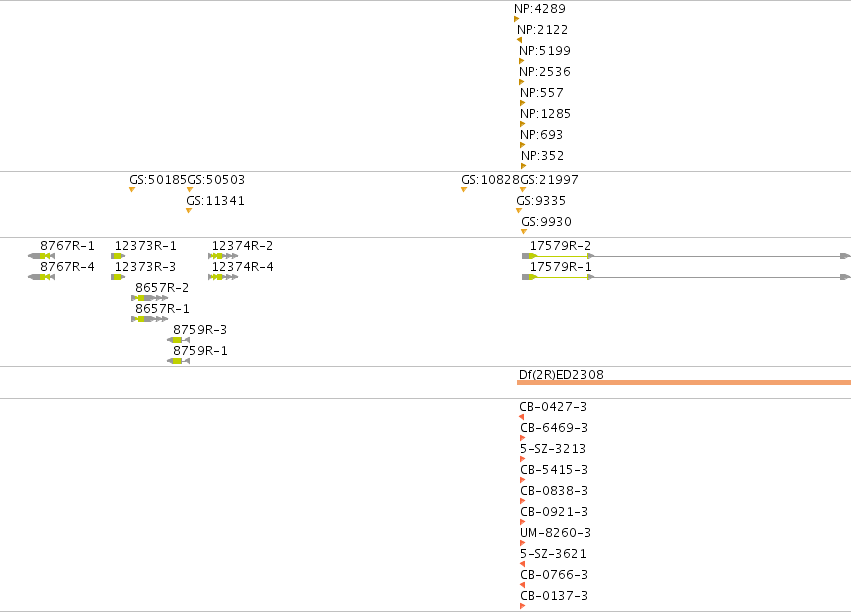Screen dimensions: 851x612
Task: Select the 12374R-2 transcript glyph
Action: (x=223, y=256)
